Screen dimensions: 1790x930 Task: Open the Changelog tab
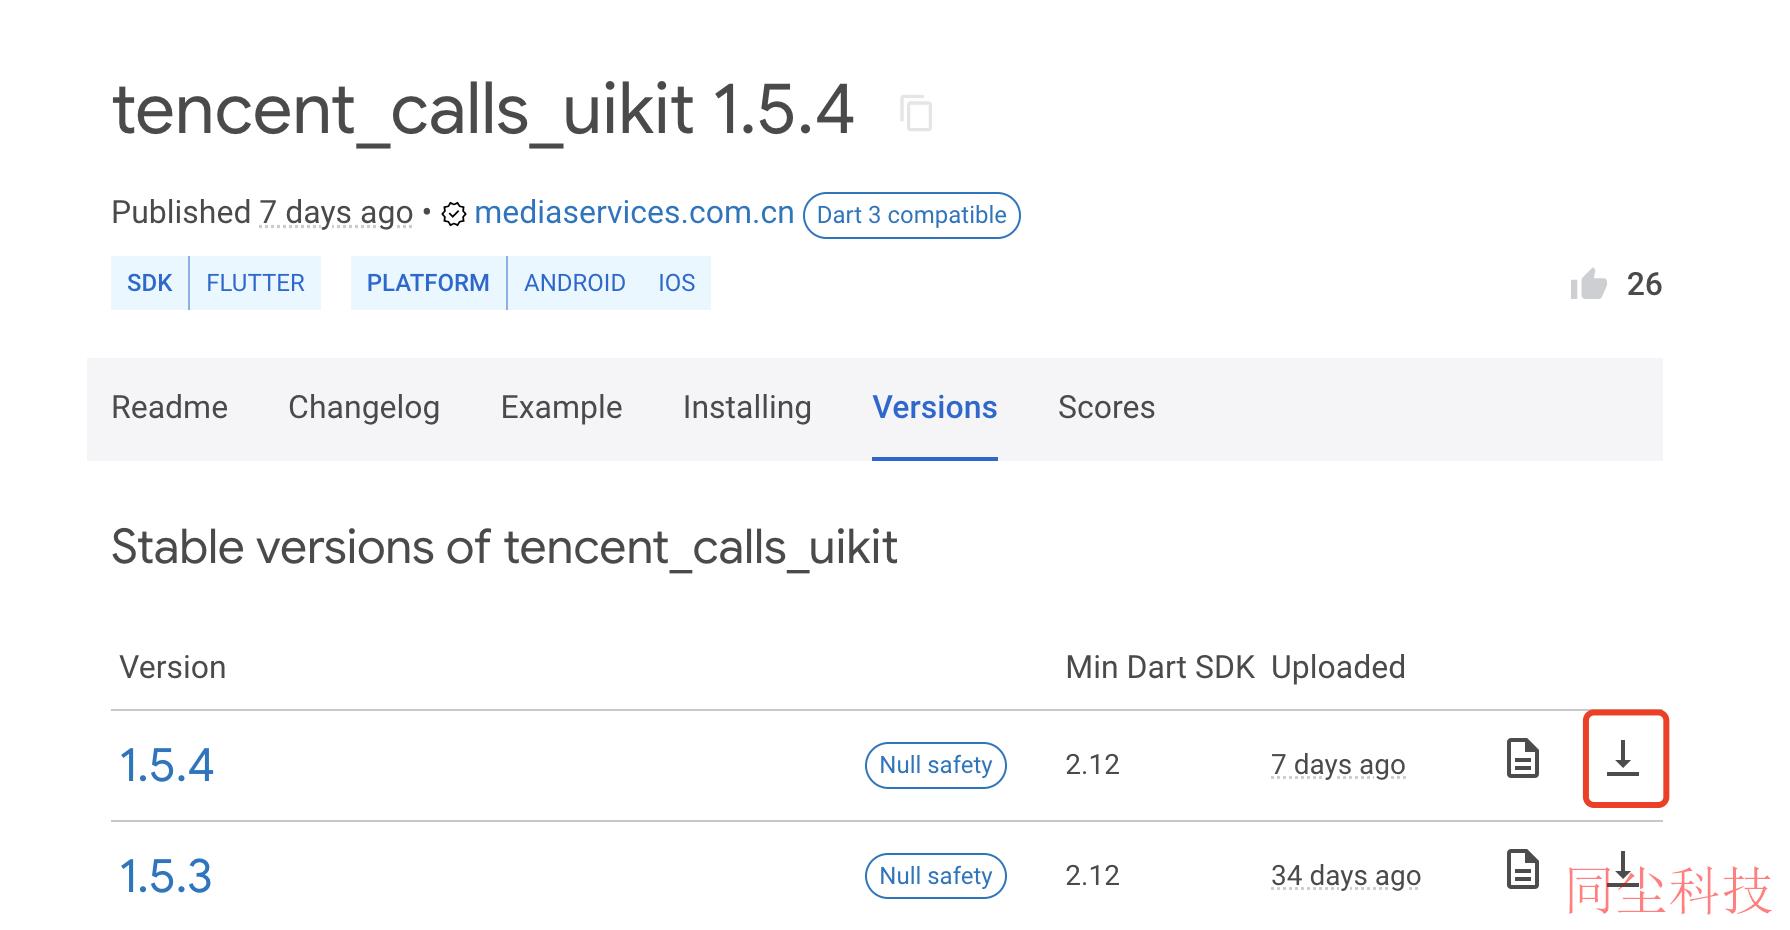coord(364,408)
